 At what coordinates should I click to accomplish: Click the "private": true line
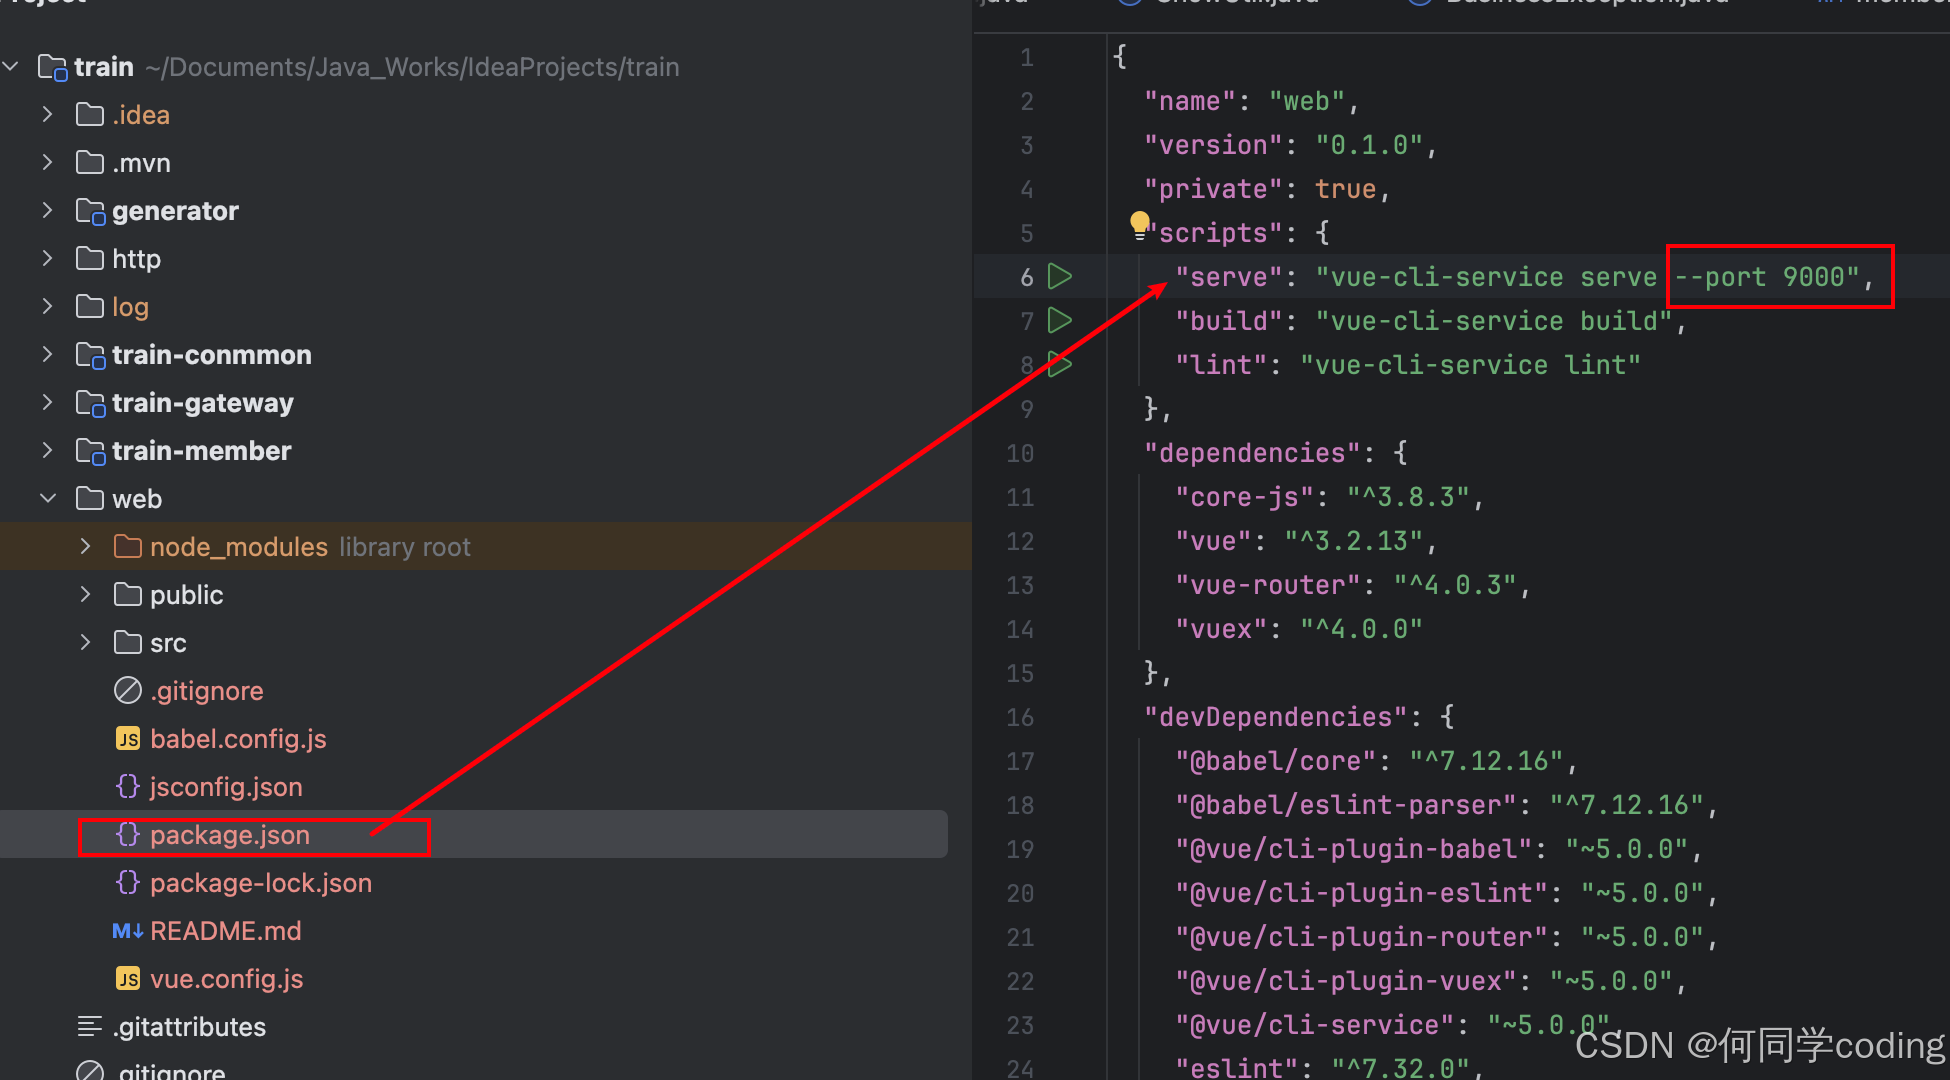pyautogui.click(x=1268, y=189)
